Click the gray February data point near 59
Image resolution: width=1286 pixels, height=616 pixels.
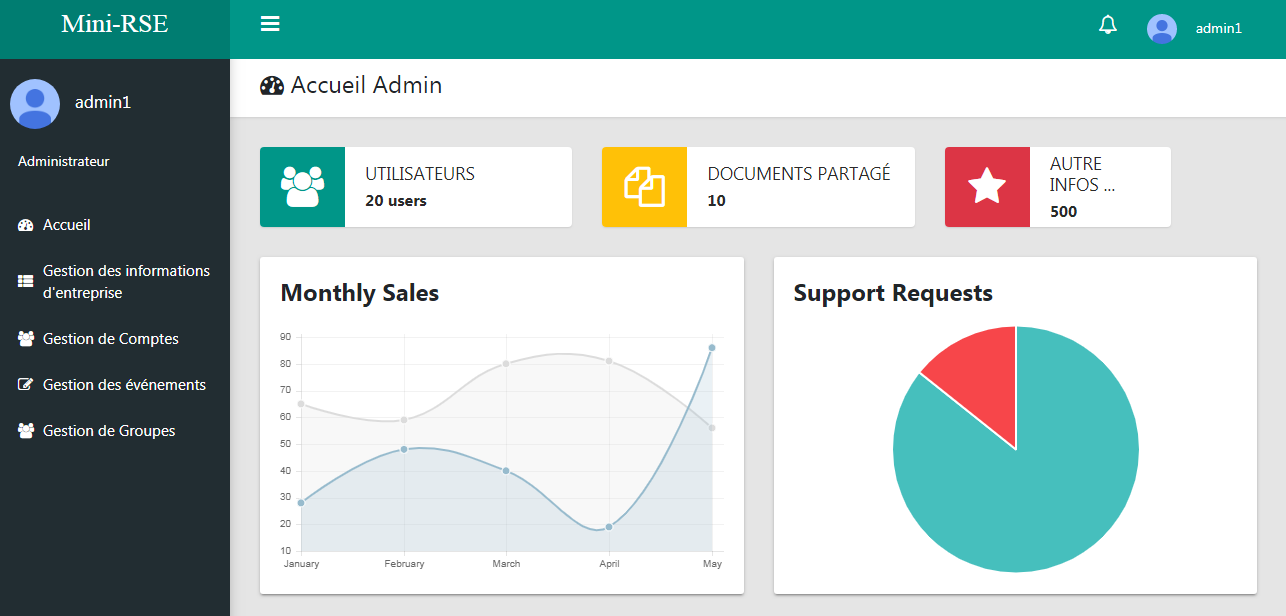404,420
